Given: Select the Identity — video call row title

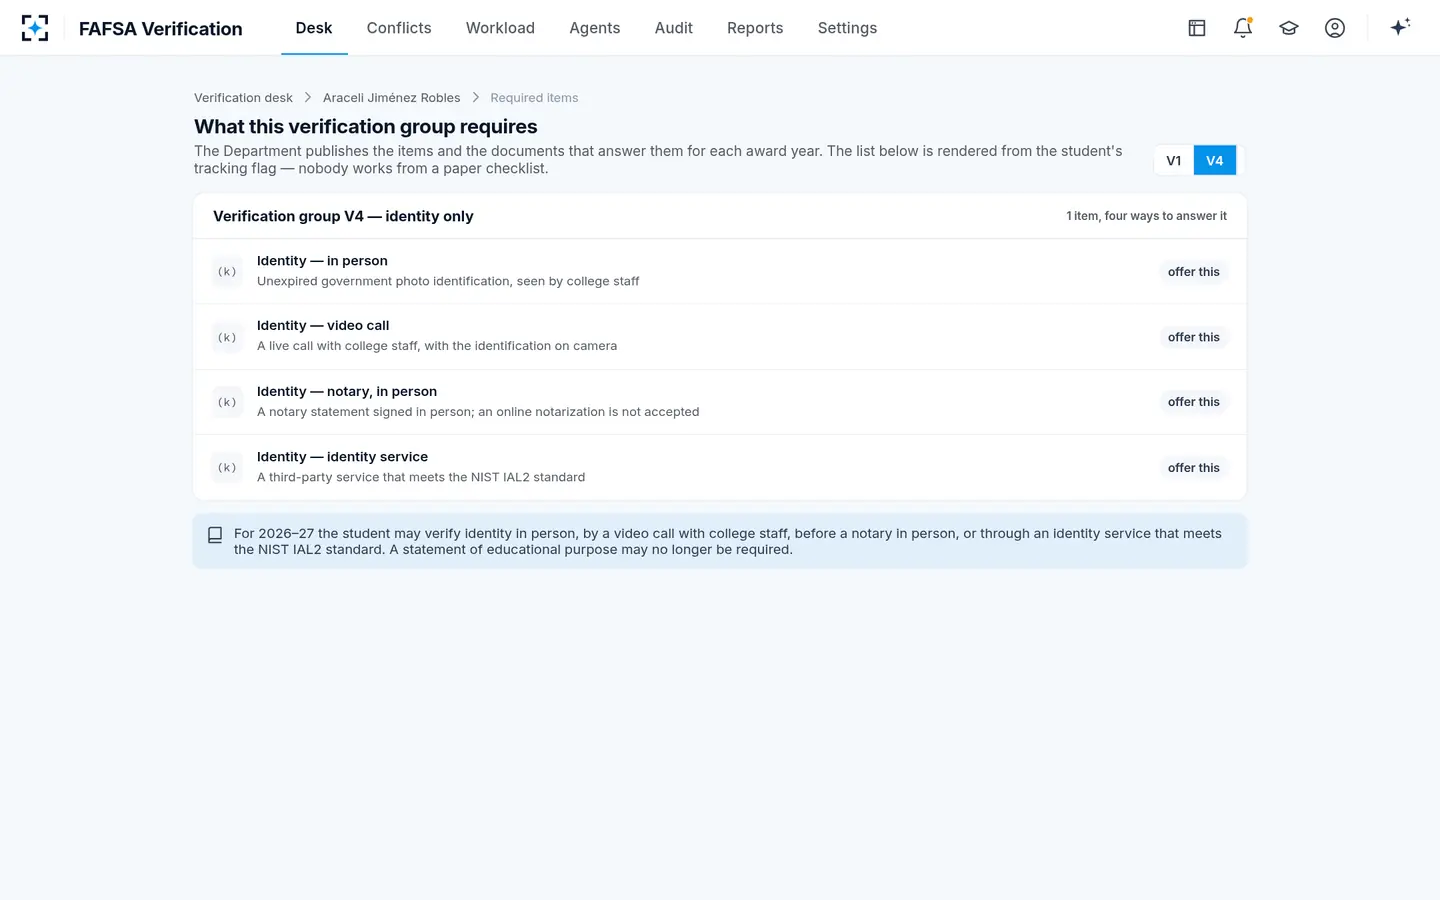Looking at the screenshot, I should (323, 326).
